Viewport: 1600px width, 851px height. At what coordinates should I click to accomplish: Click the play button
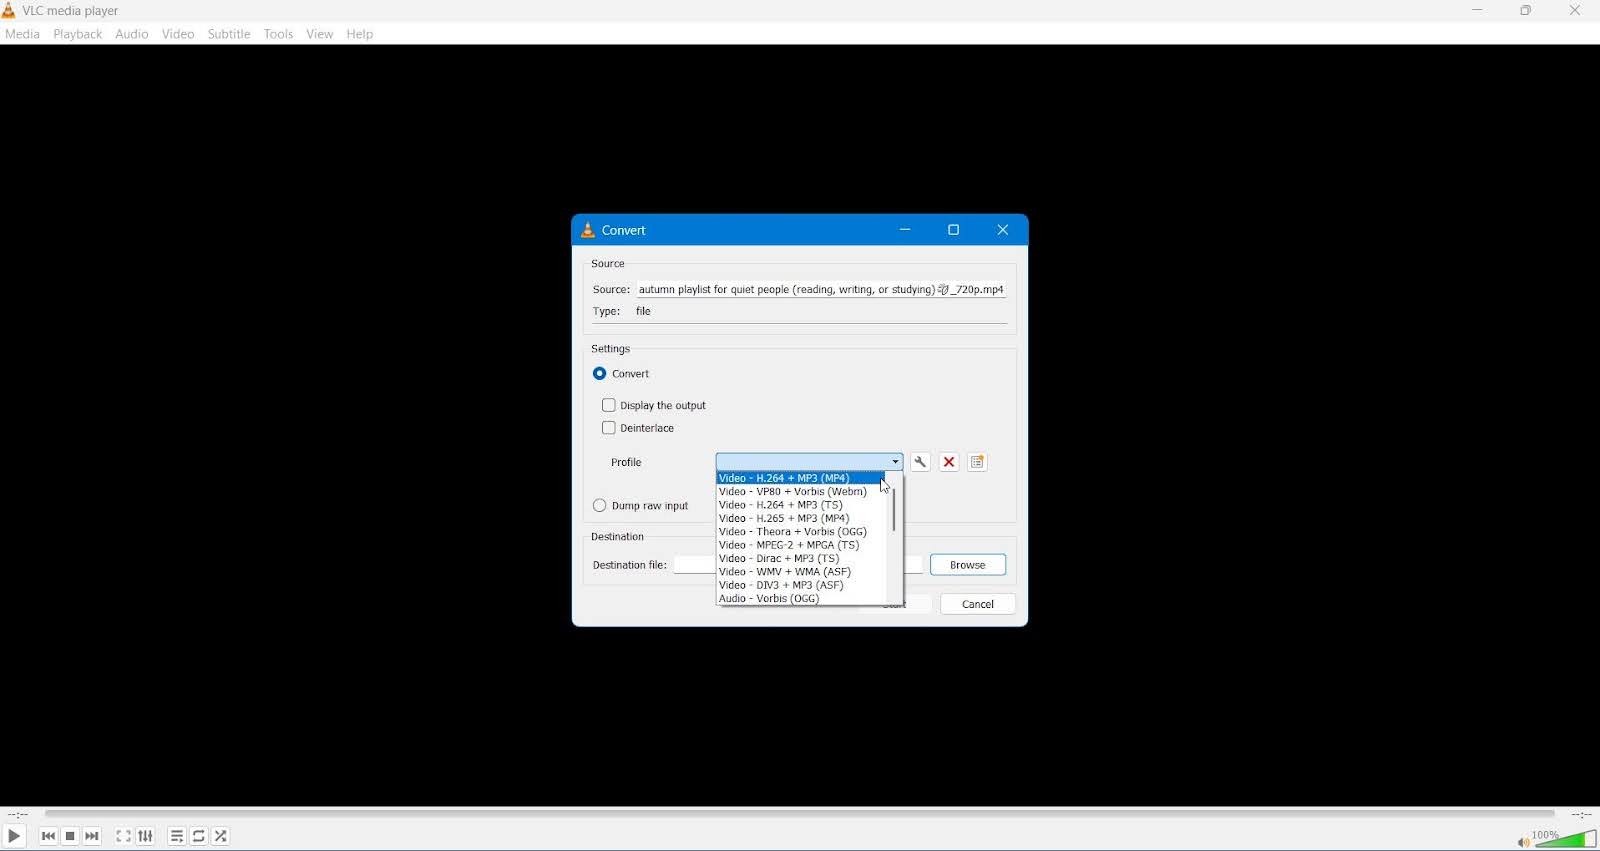(14, 837)
